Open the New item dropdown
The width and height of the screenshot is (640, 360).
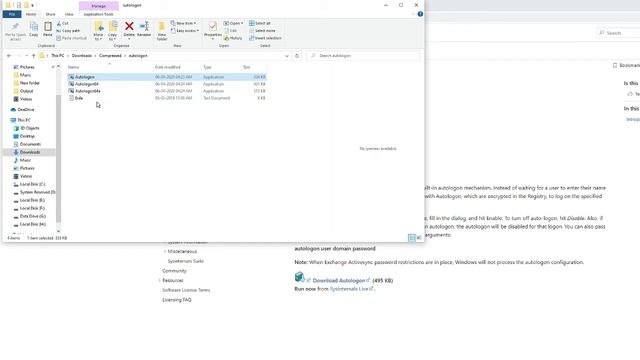(x=183, y=23)
